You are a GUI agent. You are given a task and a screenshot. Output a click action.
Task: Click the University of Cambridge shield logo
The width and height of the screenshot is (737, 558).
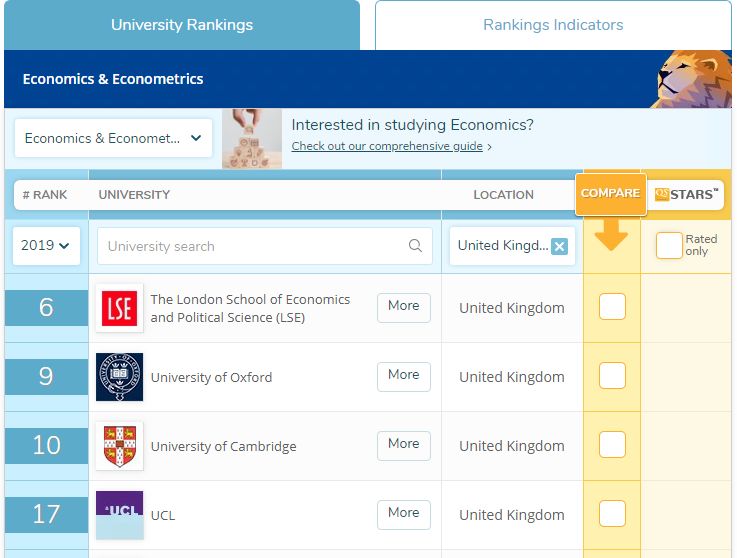click(119, 446)
